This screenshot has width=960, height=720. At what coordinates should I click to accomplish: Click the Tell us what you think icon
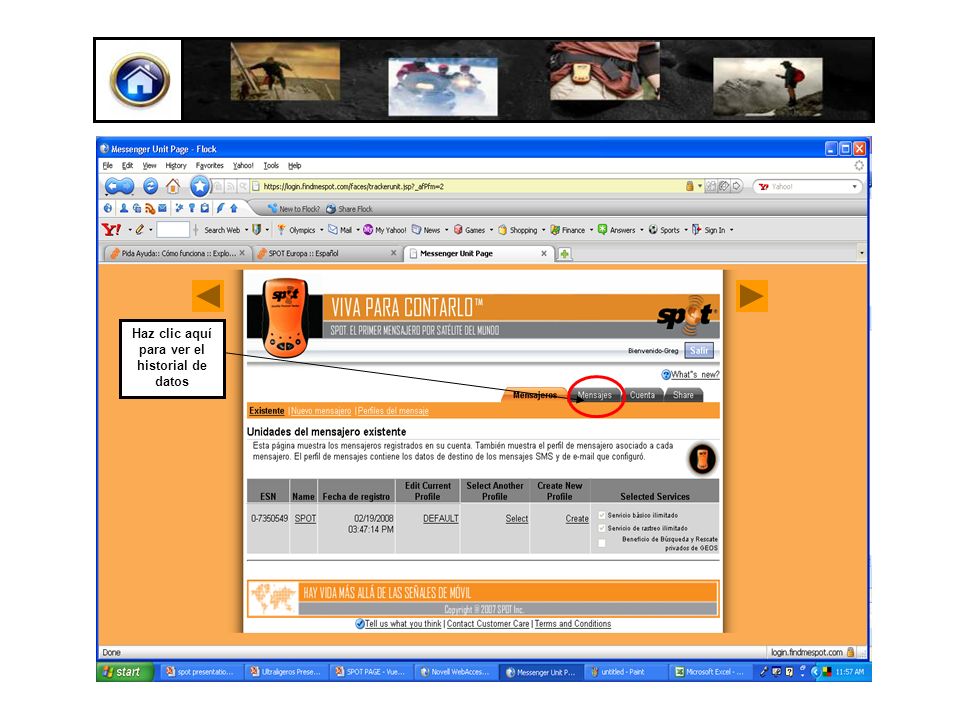360,624
